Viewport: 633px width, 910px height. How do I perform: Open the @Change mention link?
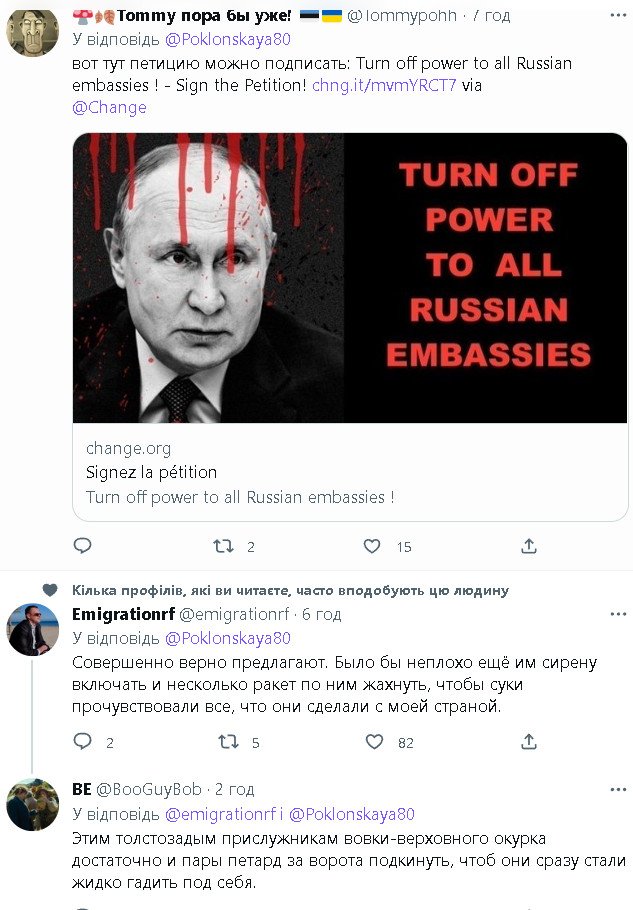[110, 107]
